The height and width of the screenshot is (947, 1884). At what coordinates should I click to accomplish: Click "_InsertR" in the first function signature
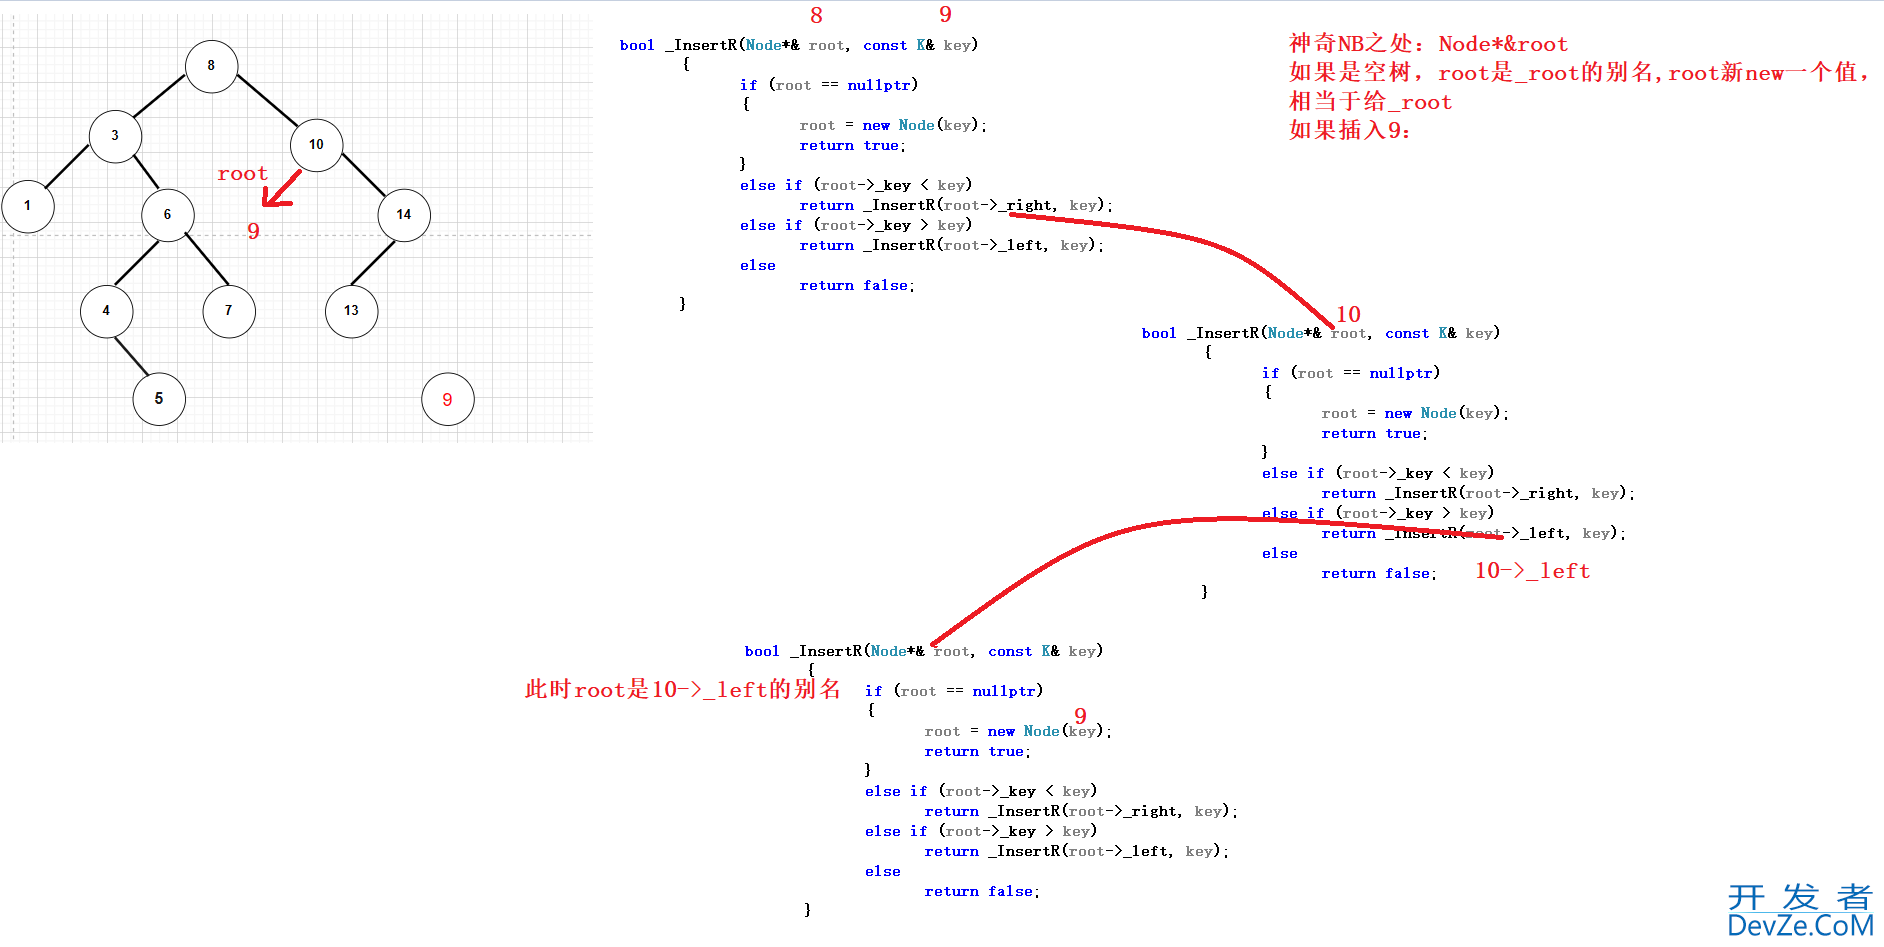[701, 45]
